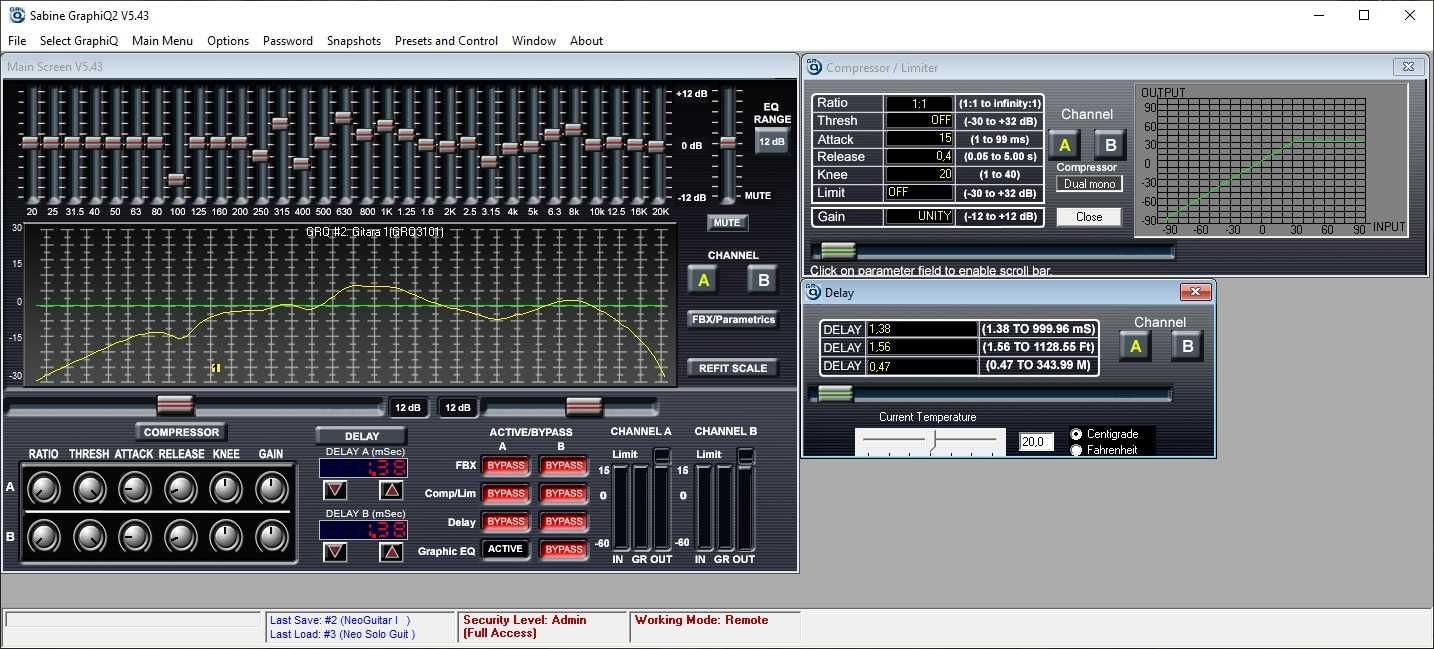Click the channel A ATTACK knob

(x=134, y=488)
